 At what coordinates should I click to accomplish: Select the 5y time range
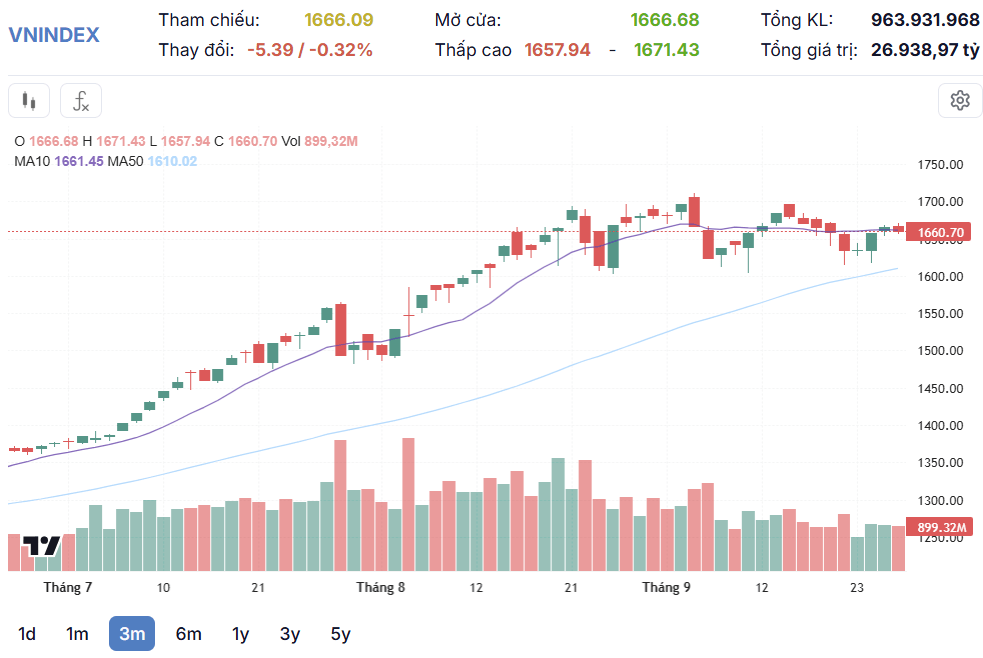[340, 634]
